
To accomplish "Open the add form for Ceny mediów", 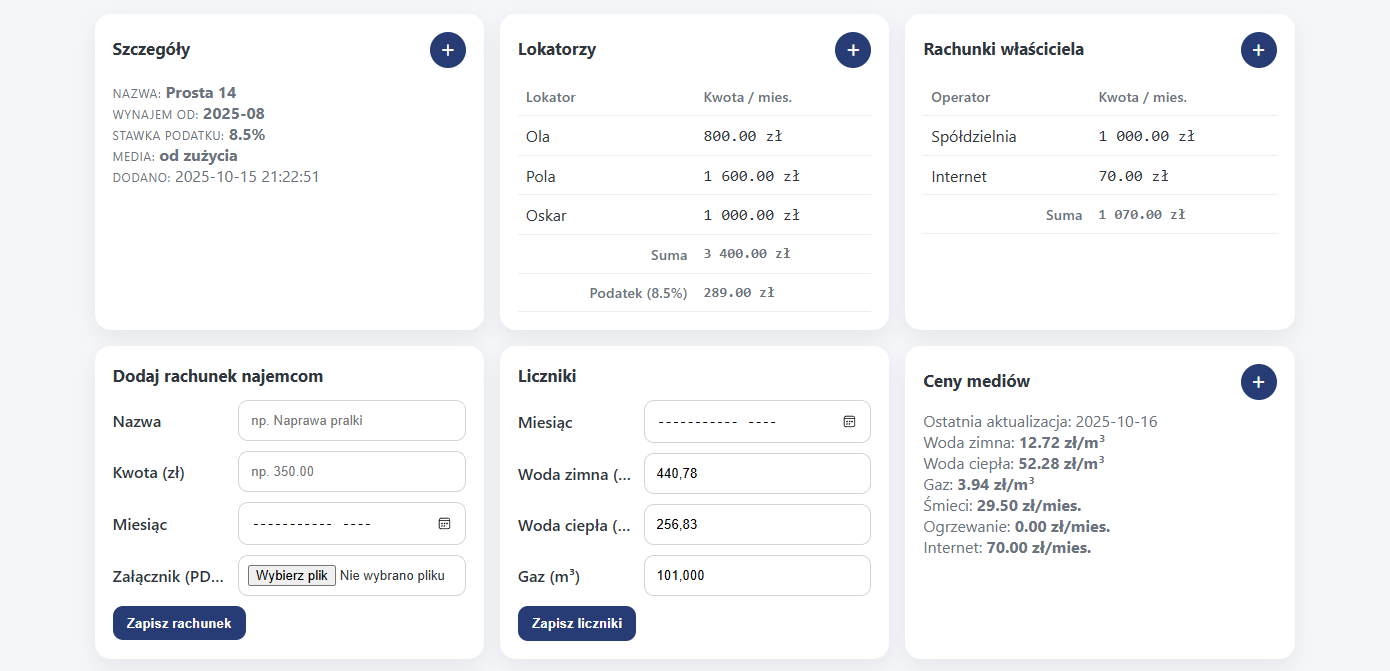I will tap(1258, 382).
